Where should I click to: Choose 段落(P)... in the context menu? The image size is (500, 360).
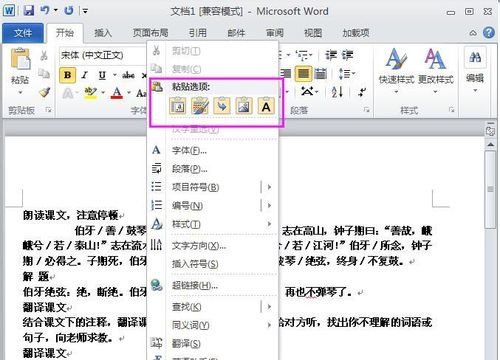[213, 169]
